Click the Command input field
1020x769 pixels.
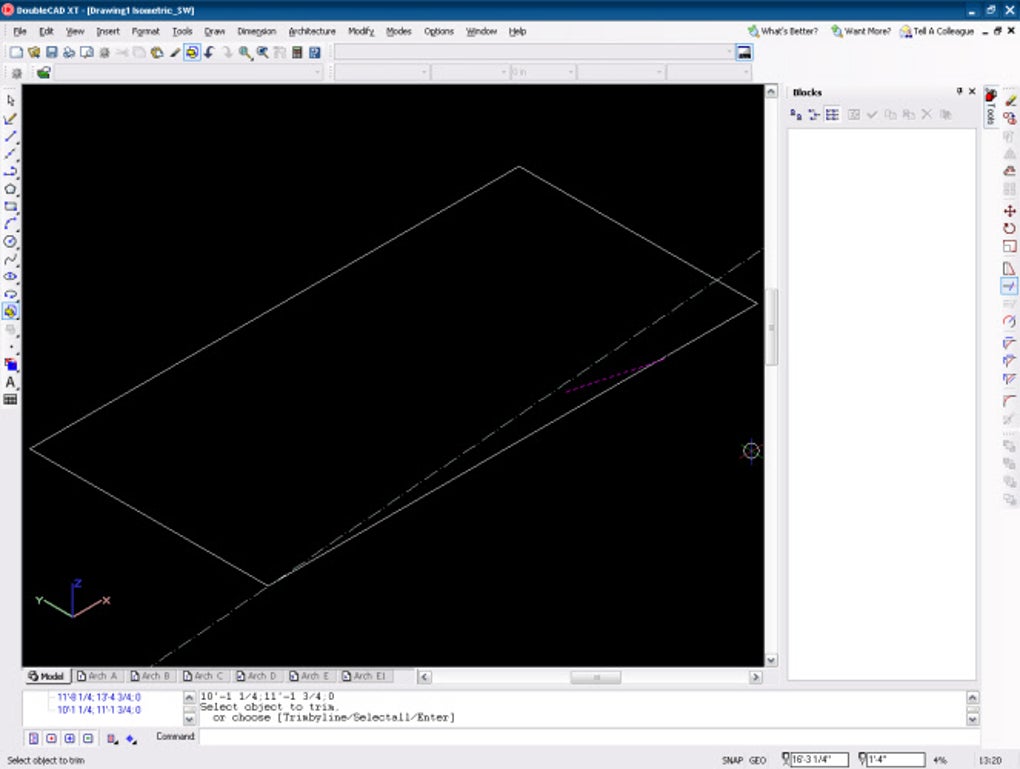589,736
